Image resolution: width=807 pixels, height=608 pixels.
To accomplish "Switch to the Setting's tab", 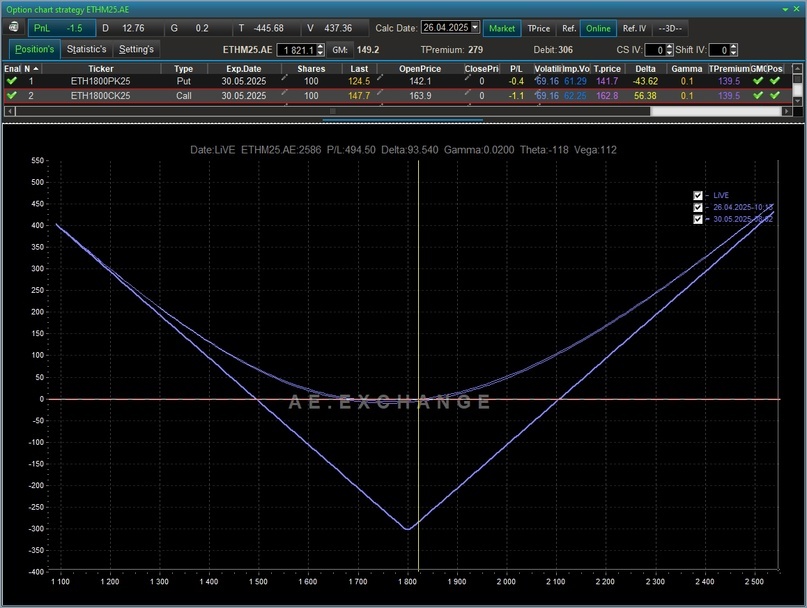I will [x=136, y=49].
